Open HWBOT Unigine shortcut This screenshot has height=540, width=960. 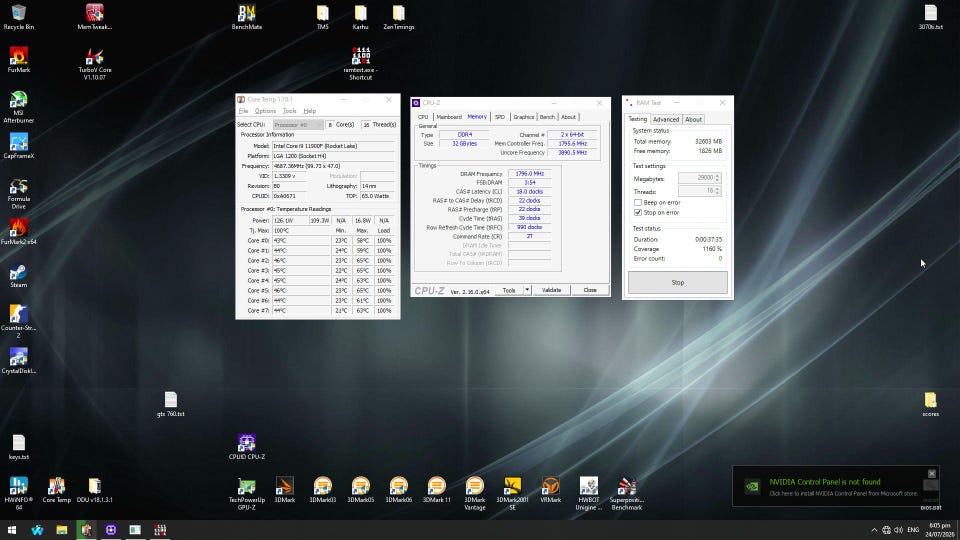click(x=588, y=493)
